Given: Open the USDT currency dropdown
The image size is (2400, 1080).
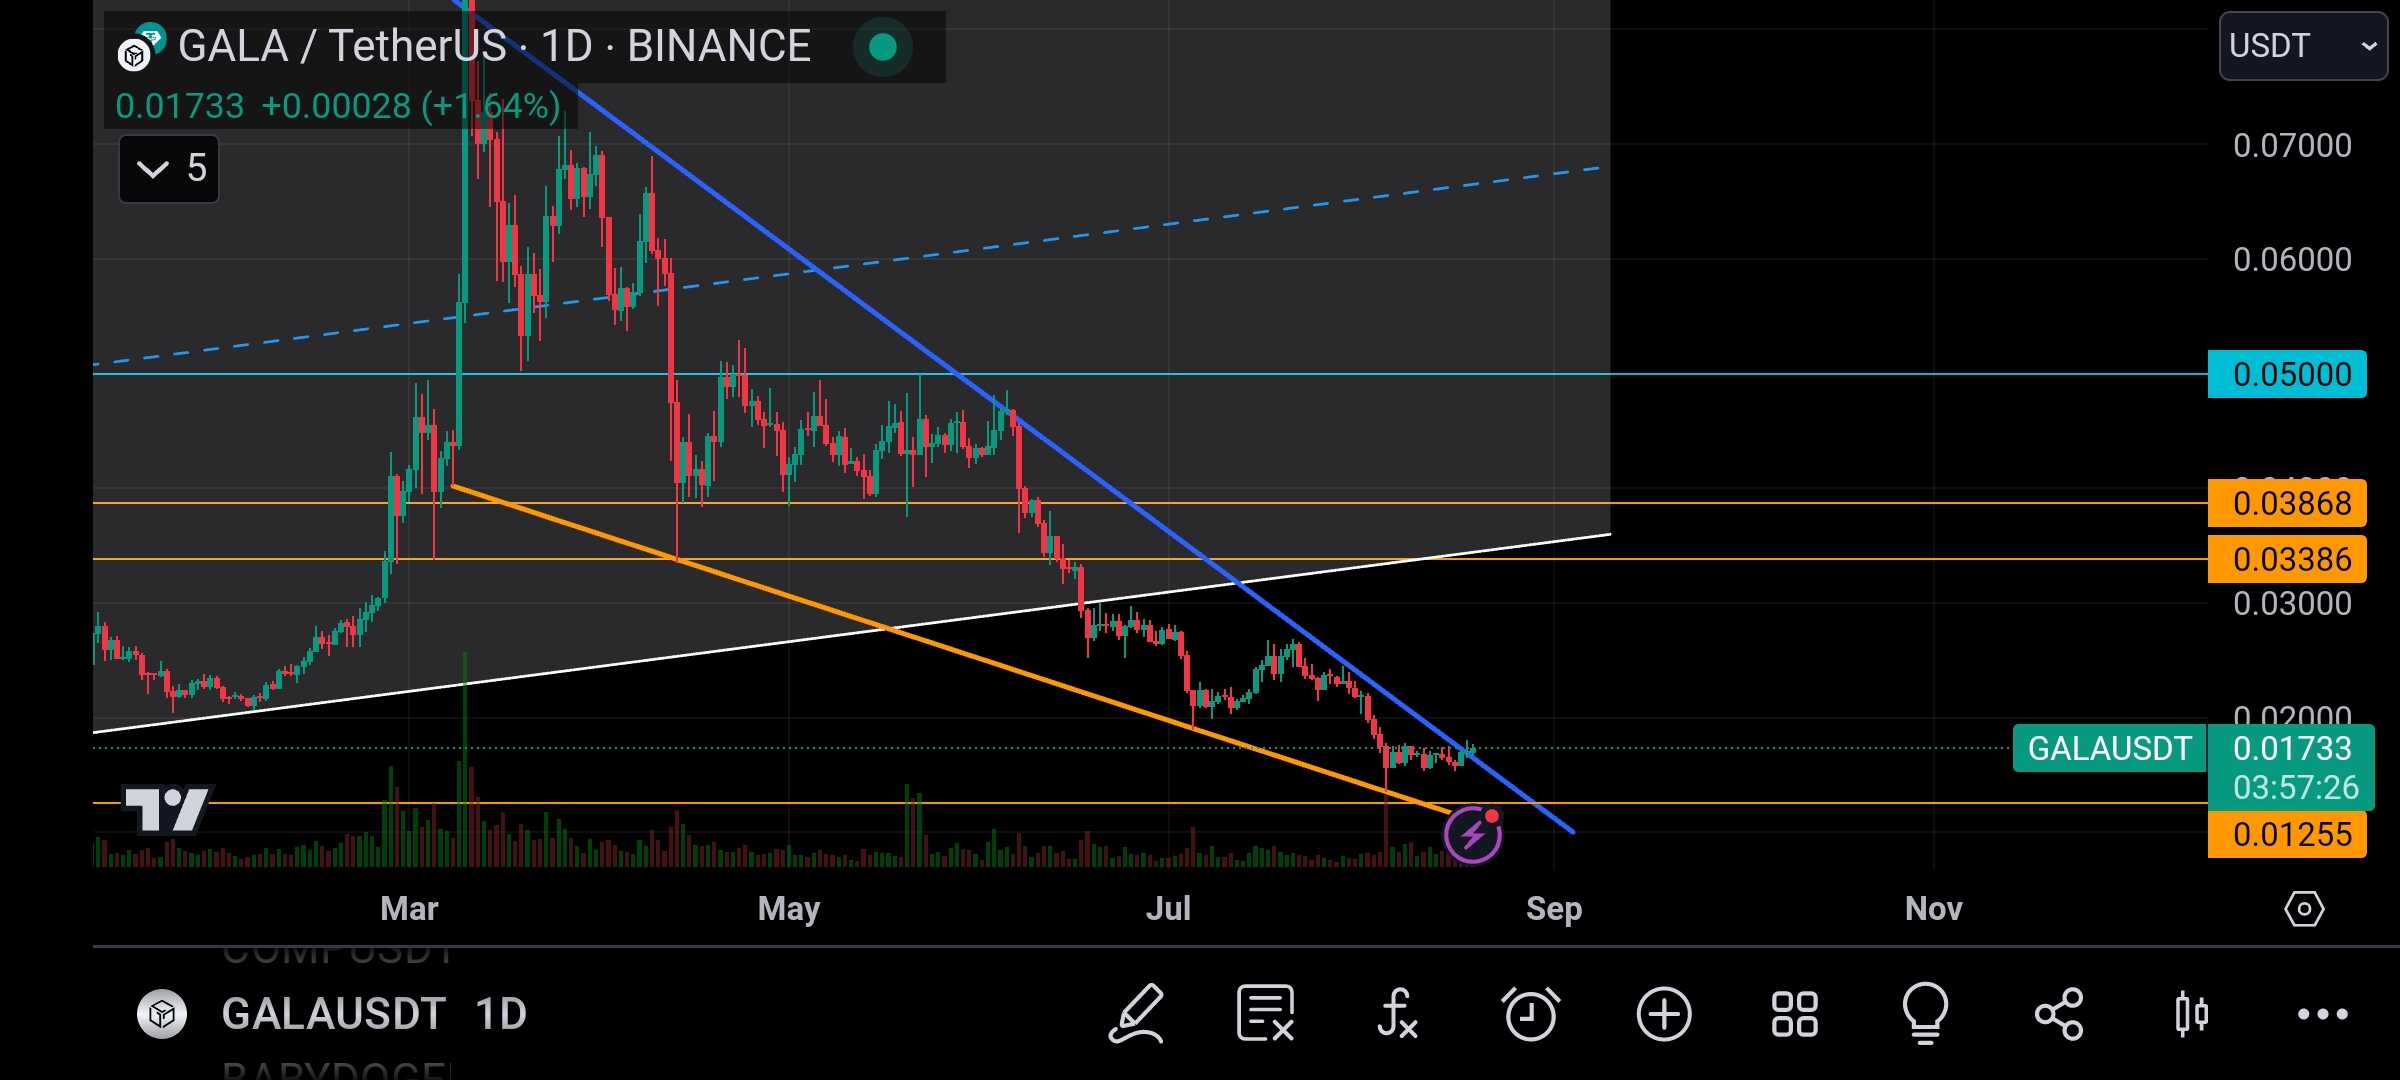Looking at the screenshot, I should 2303,46.
